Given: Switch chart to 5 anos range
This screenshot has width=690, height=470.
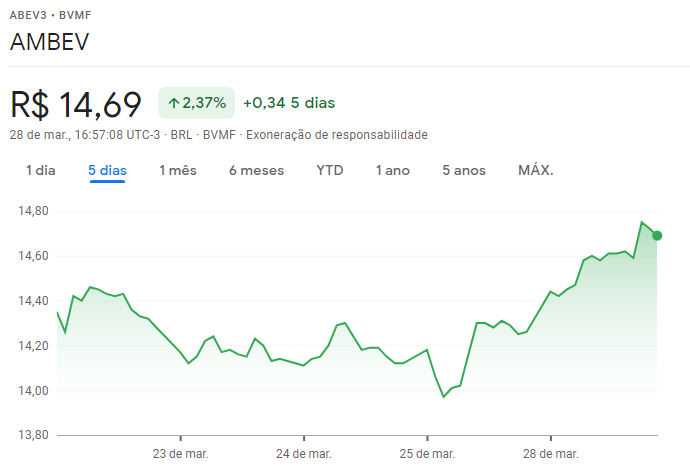Looking at the screenshot, I should 464,170.
